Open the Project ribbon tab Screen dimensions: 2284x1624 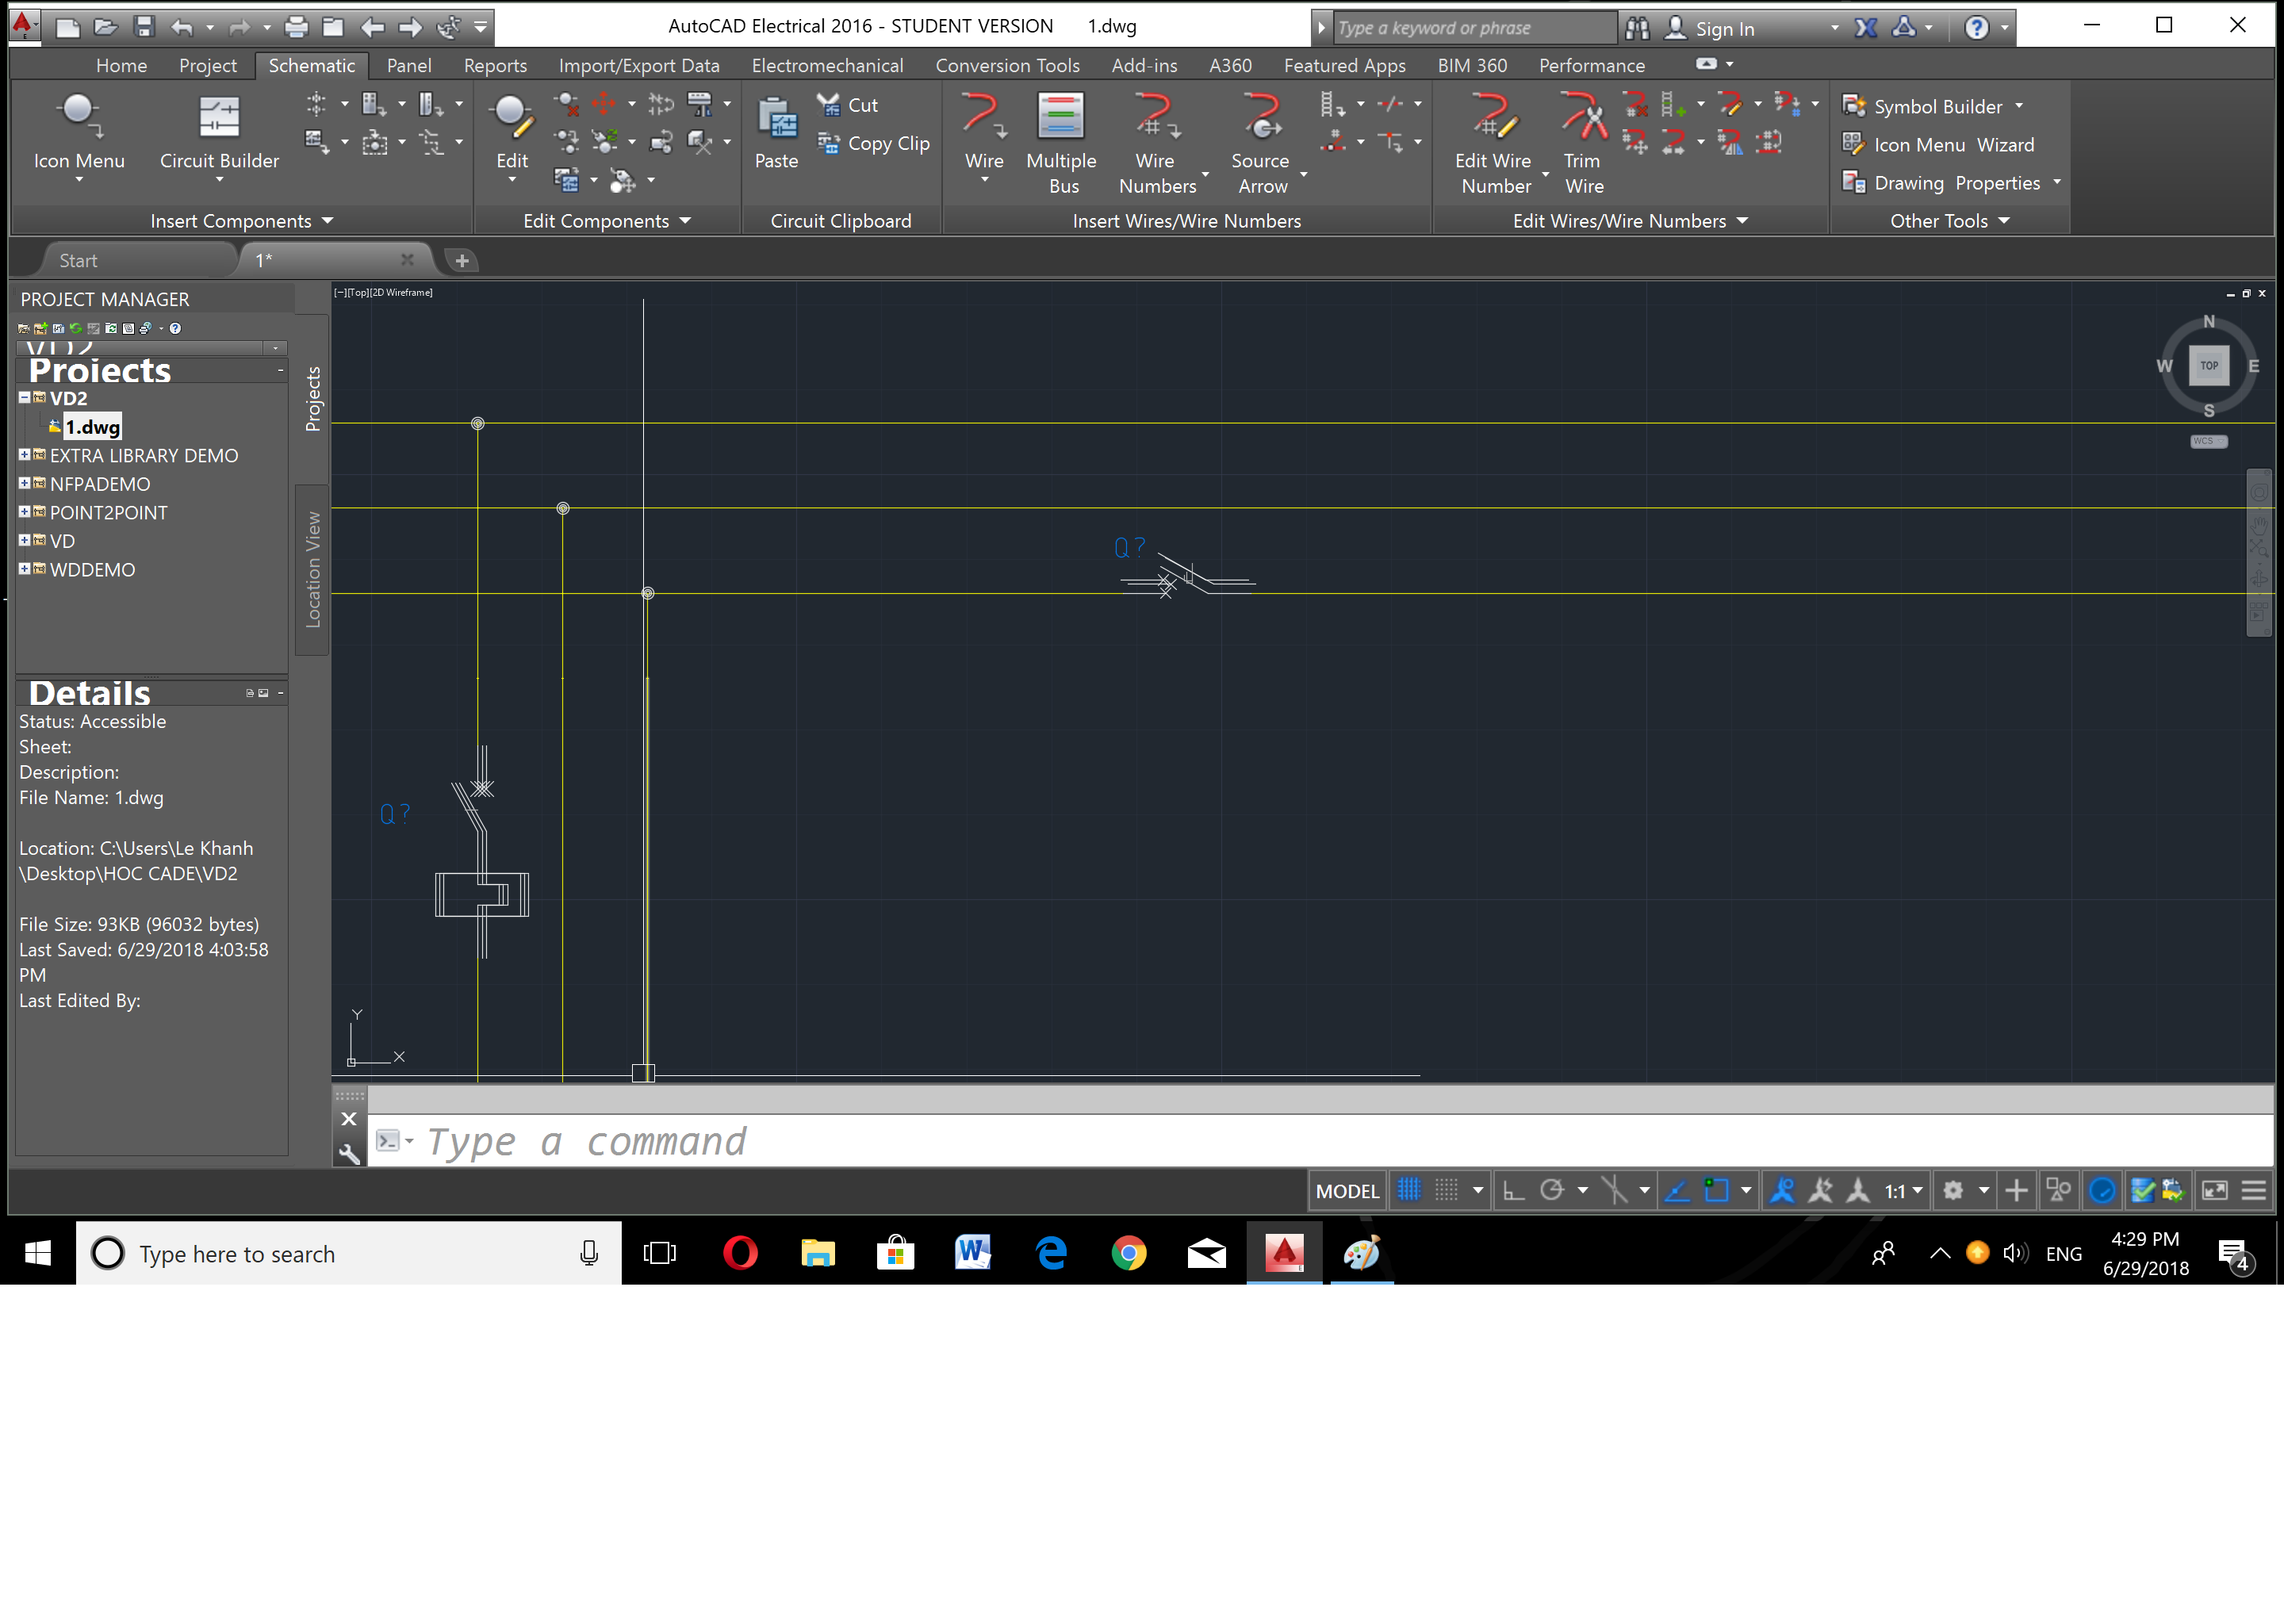click(208, 65)
